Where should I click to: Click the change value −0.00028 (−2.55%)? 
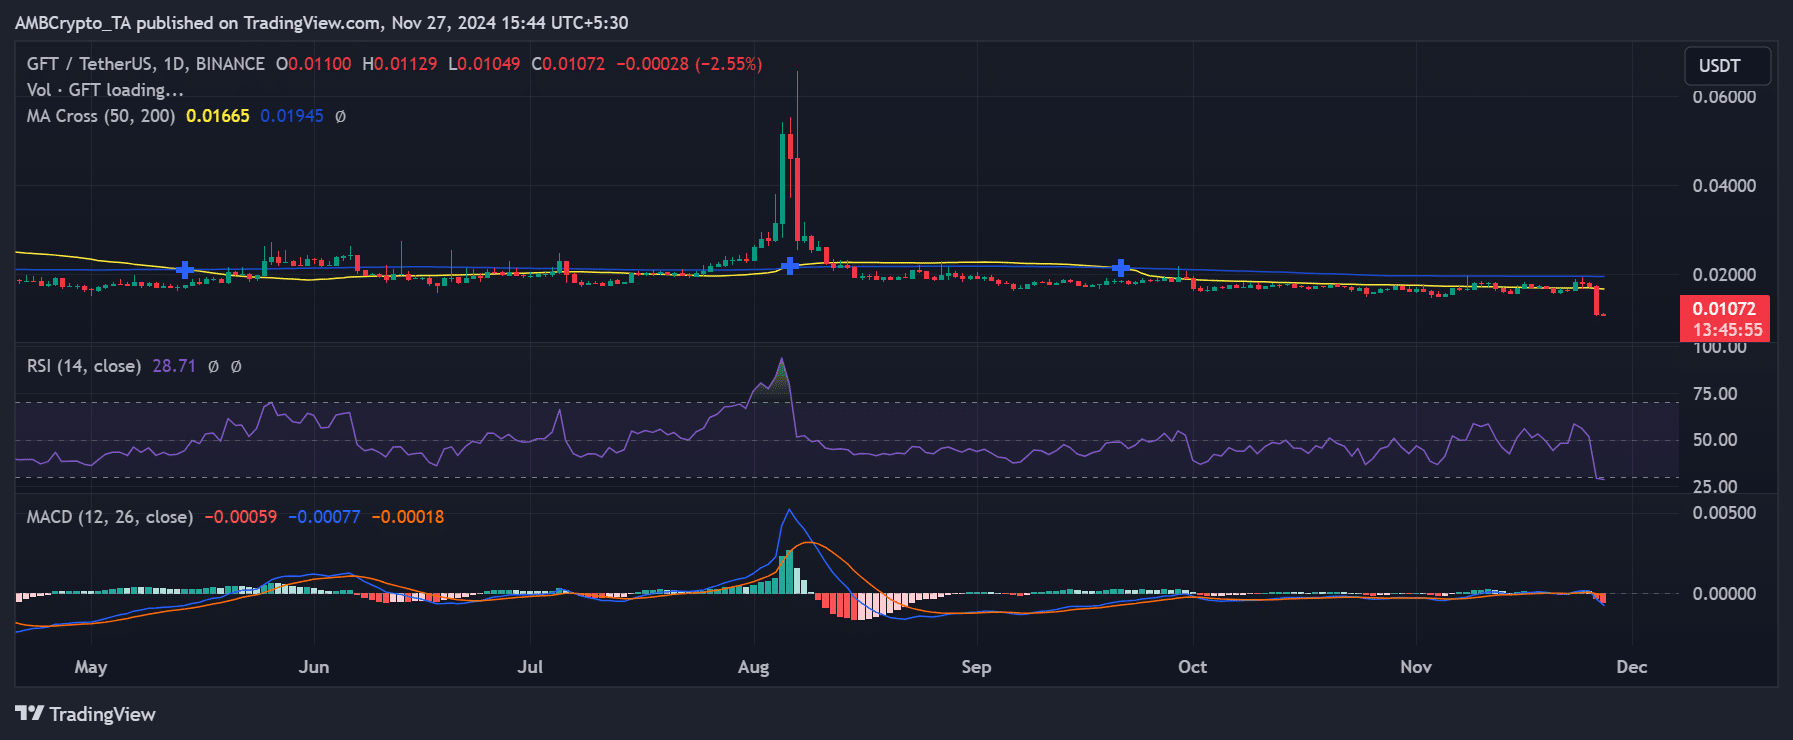[689, 64]
